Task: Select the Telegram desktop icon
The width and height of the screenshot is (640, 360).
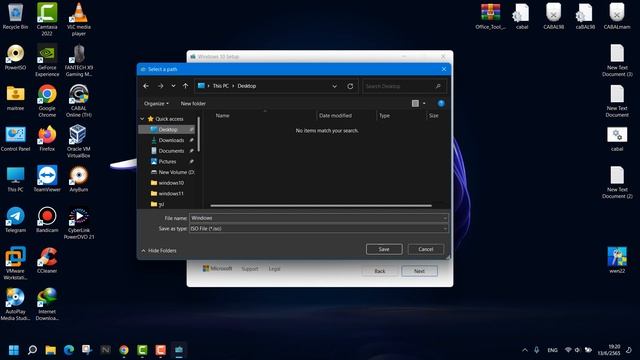Action: pos(16,220)
